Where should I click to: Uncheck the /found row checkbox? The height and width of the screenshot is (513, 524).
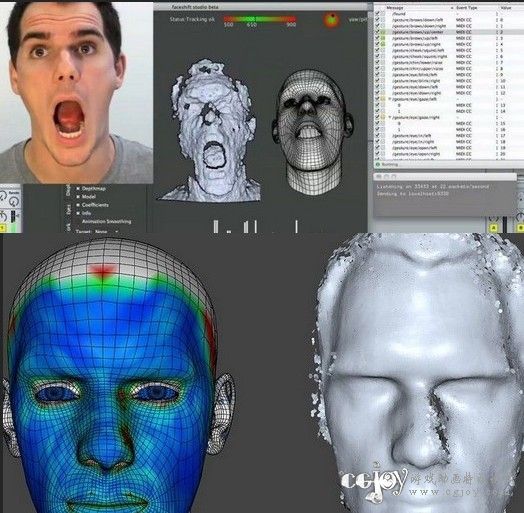(x=378, y=14)
